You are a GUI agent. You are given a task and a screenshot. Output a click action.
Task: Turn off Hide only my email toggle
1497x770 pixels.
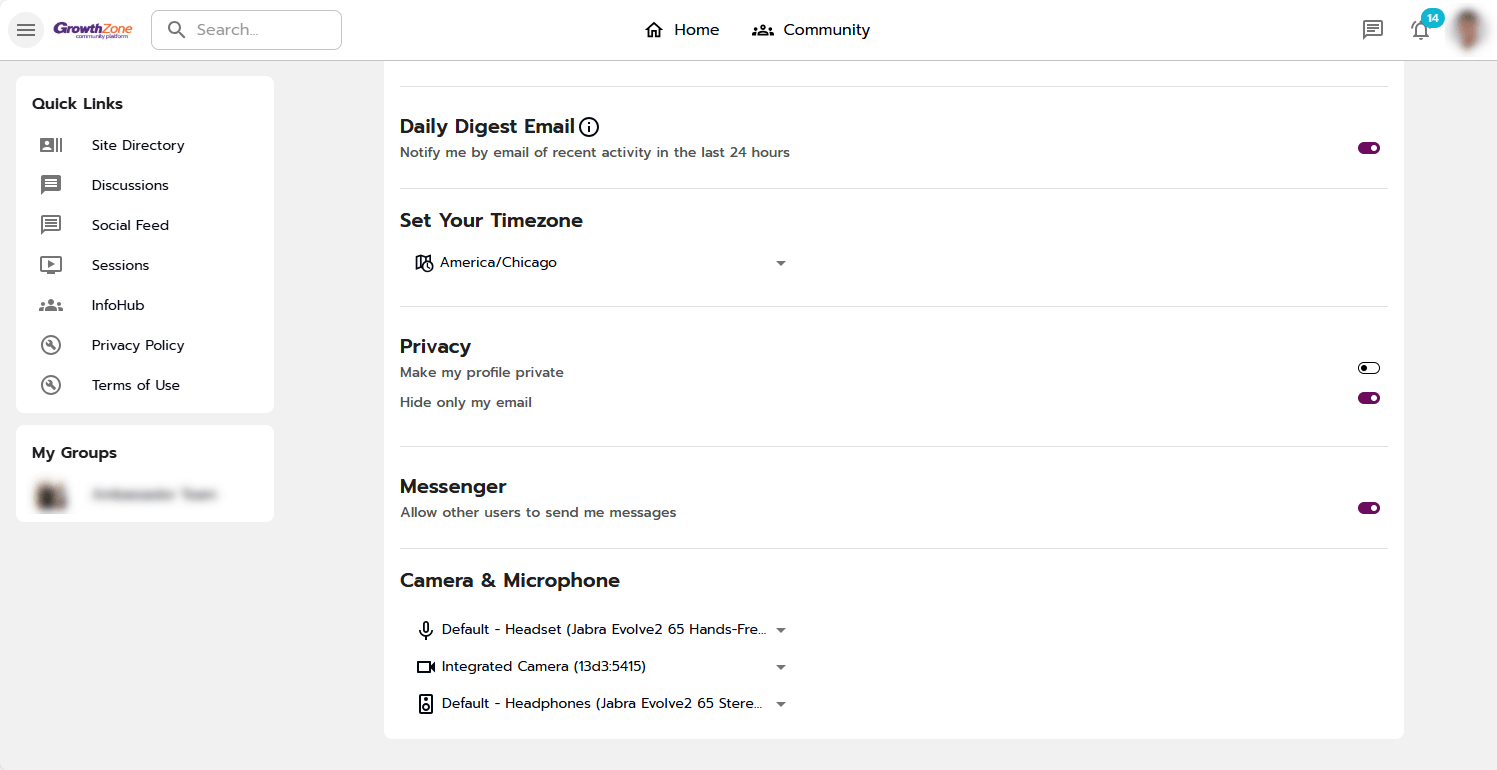point(1368,398)
